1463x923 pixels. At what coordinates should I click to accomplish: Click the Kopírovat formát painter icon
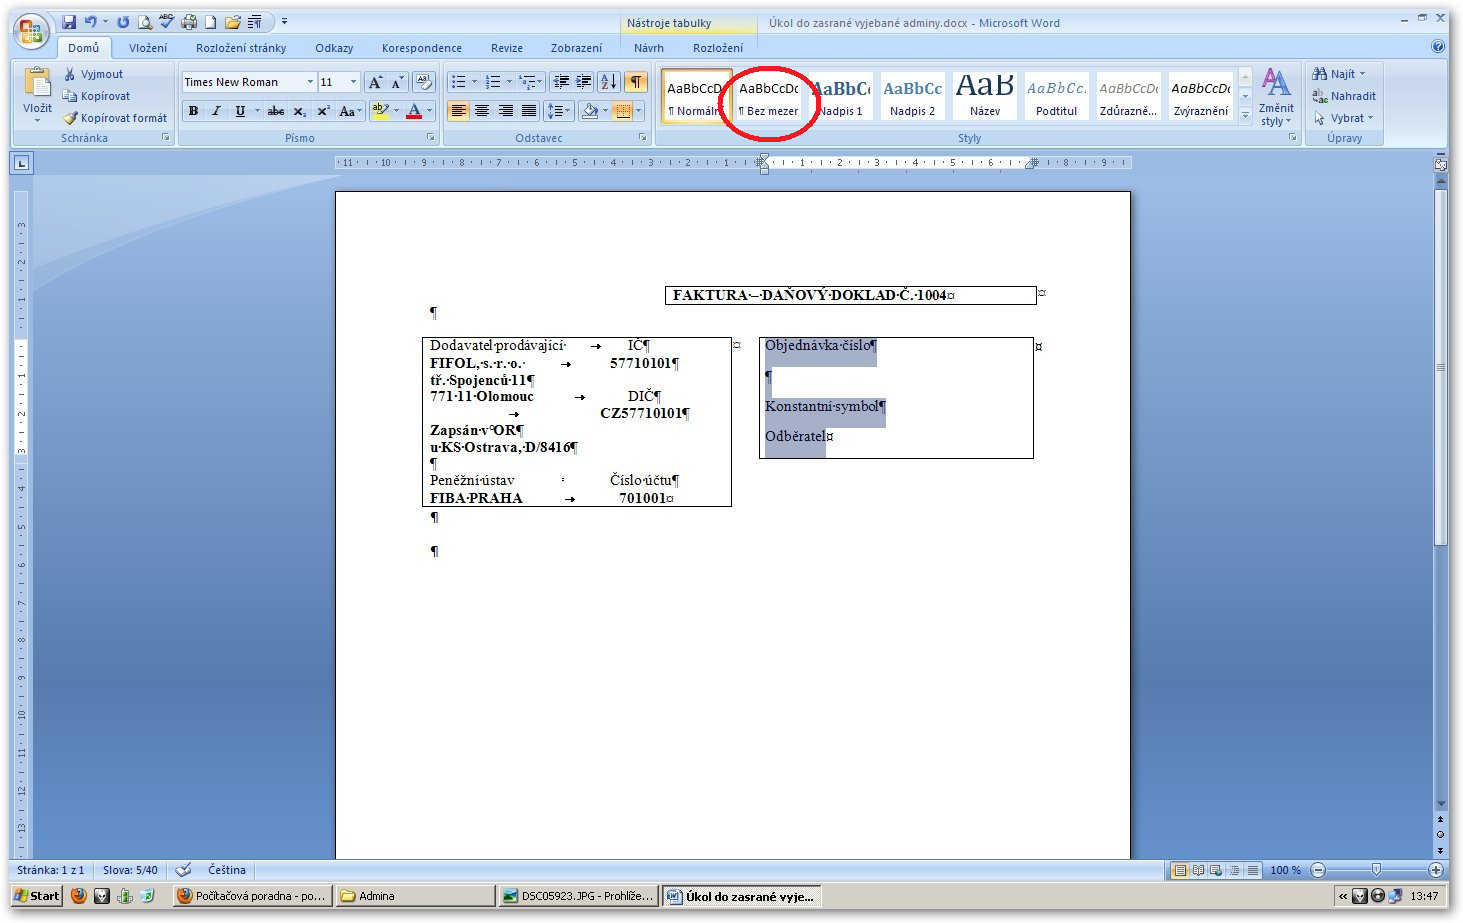click(x=71, y=118)
